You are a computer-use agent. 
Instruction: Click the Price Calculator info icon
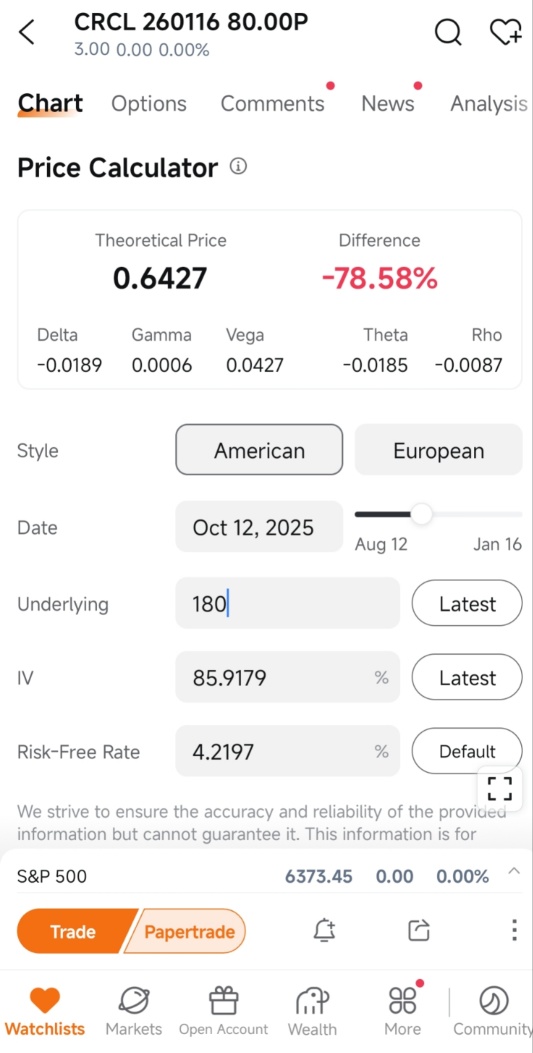click(238, 167)
